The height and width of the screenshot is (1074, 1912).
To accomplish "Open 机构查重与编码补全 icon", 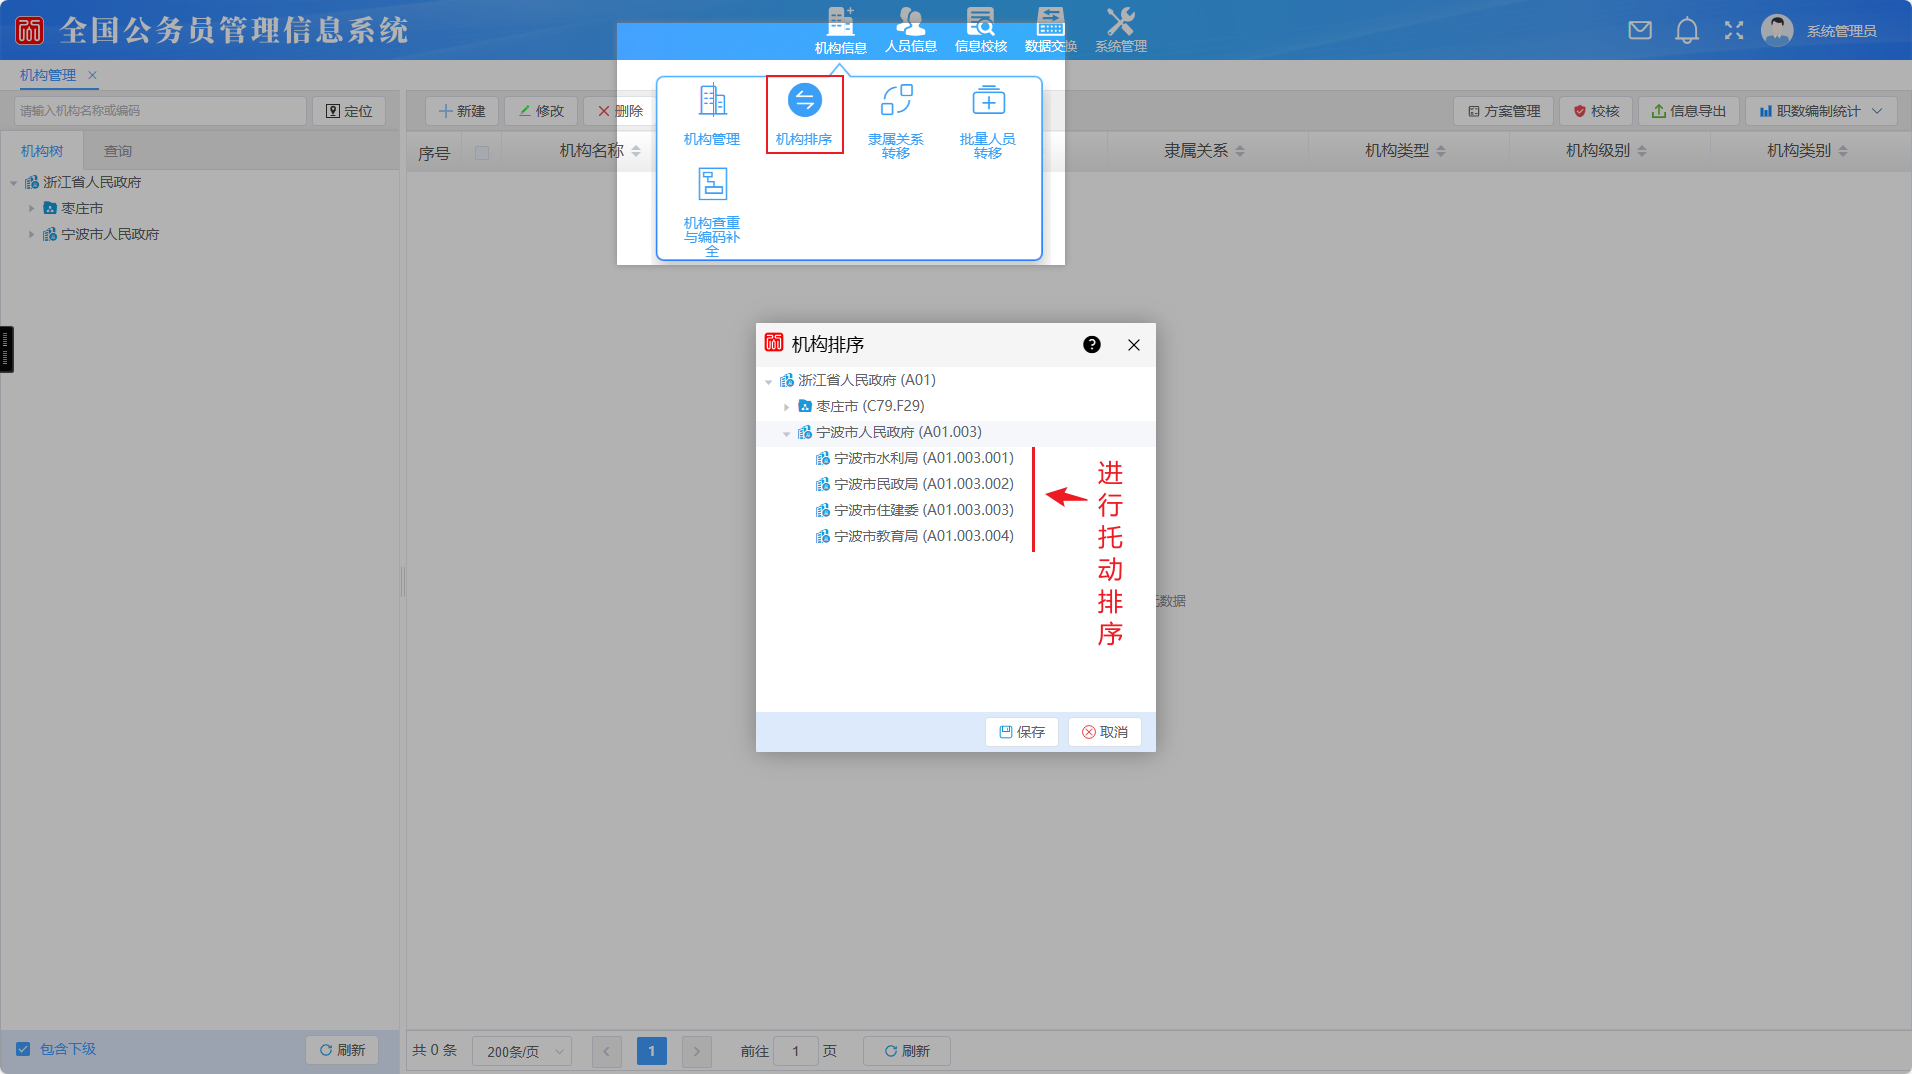I will pyautogui.click(x=712, y=185).
